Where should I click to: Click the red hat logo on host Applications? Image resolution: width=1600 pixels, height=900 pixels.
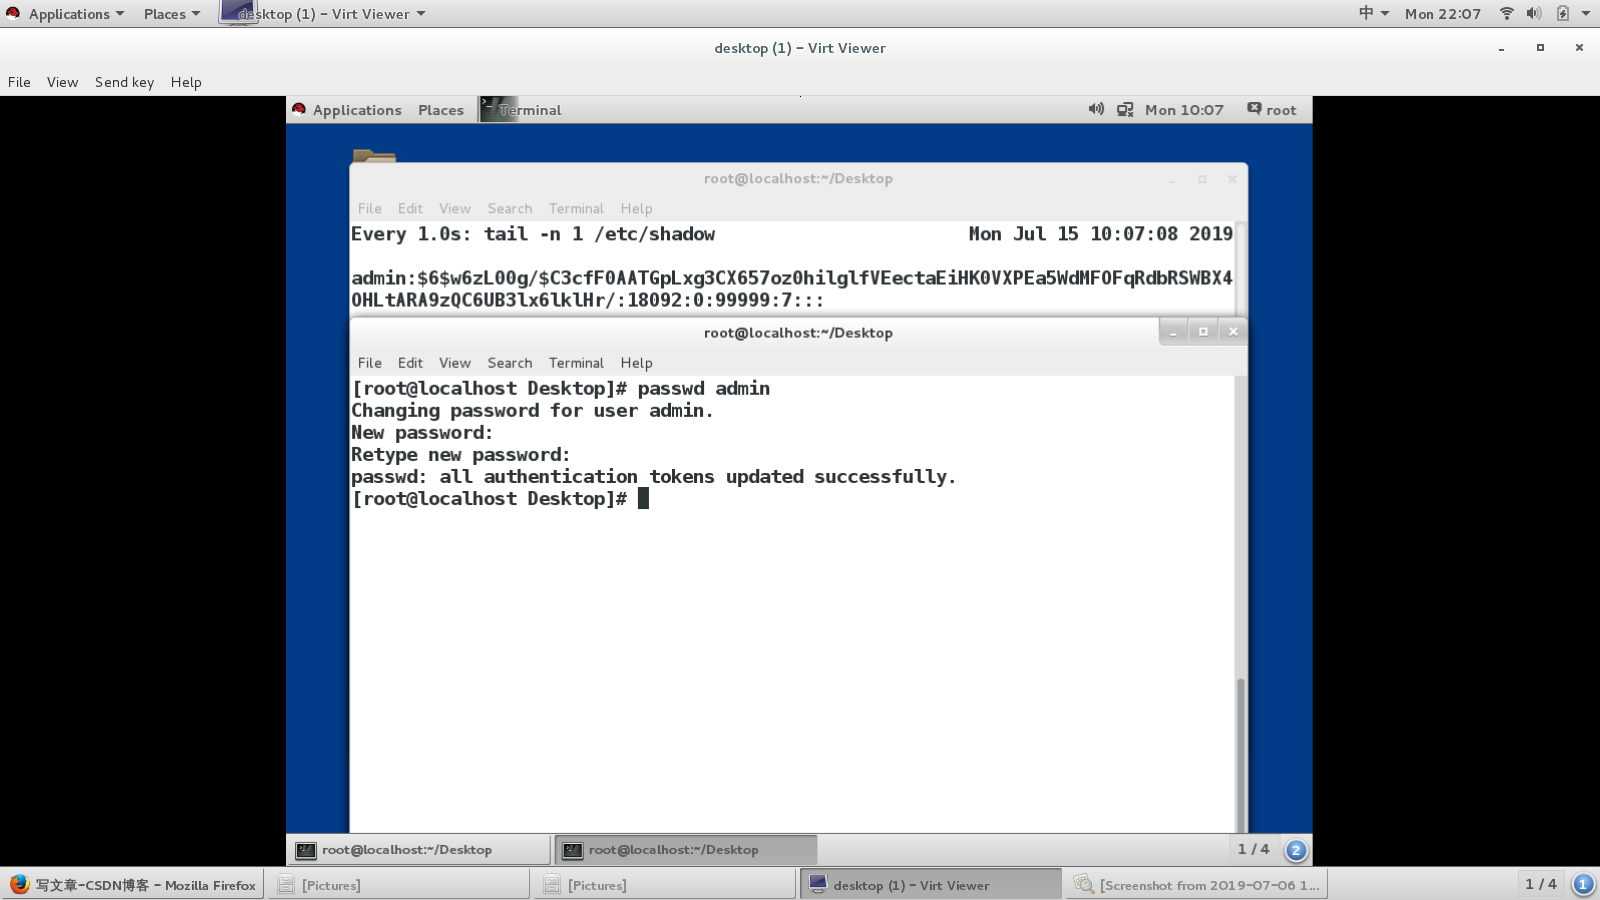(13, 13)
